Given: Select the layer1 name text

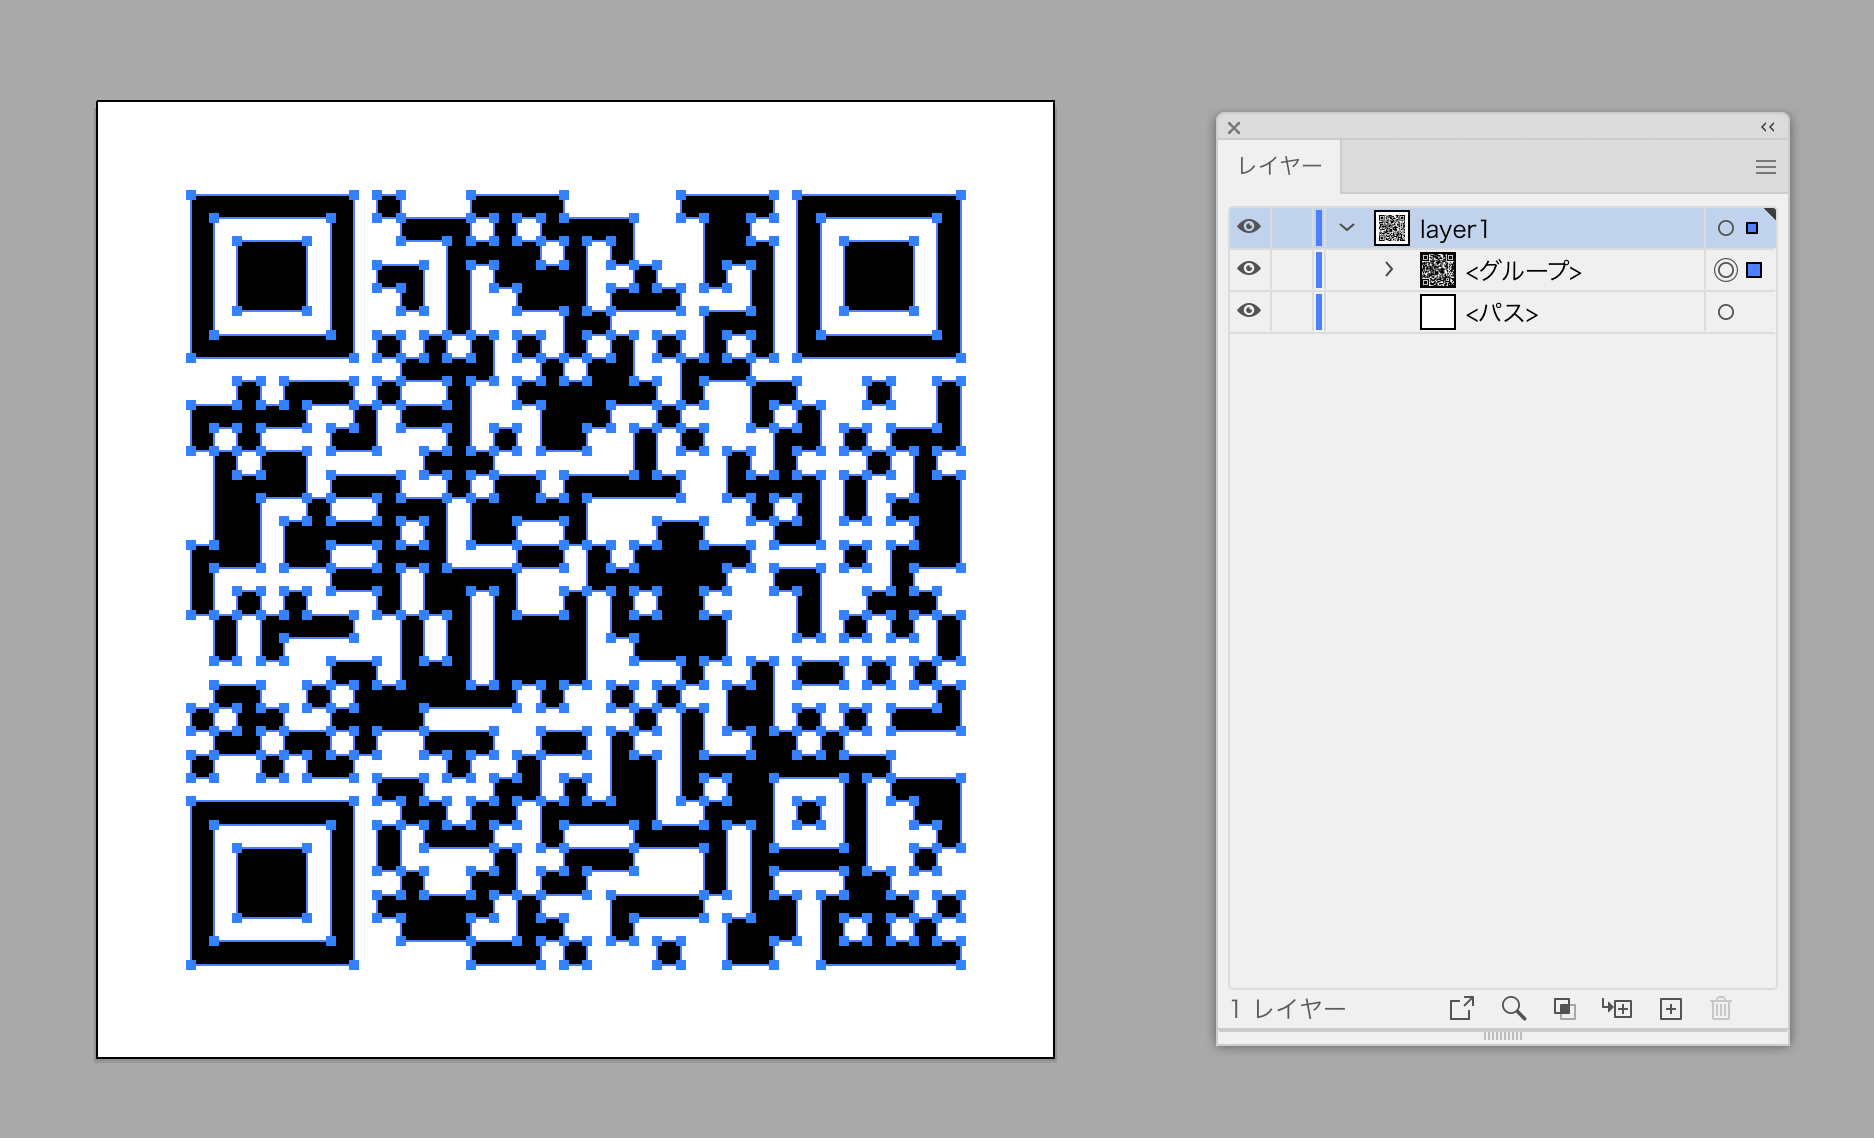Looking at the screenshot, I should (x=1454, y=229).
